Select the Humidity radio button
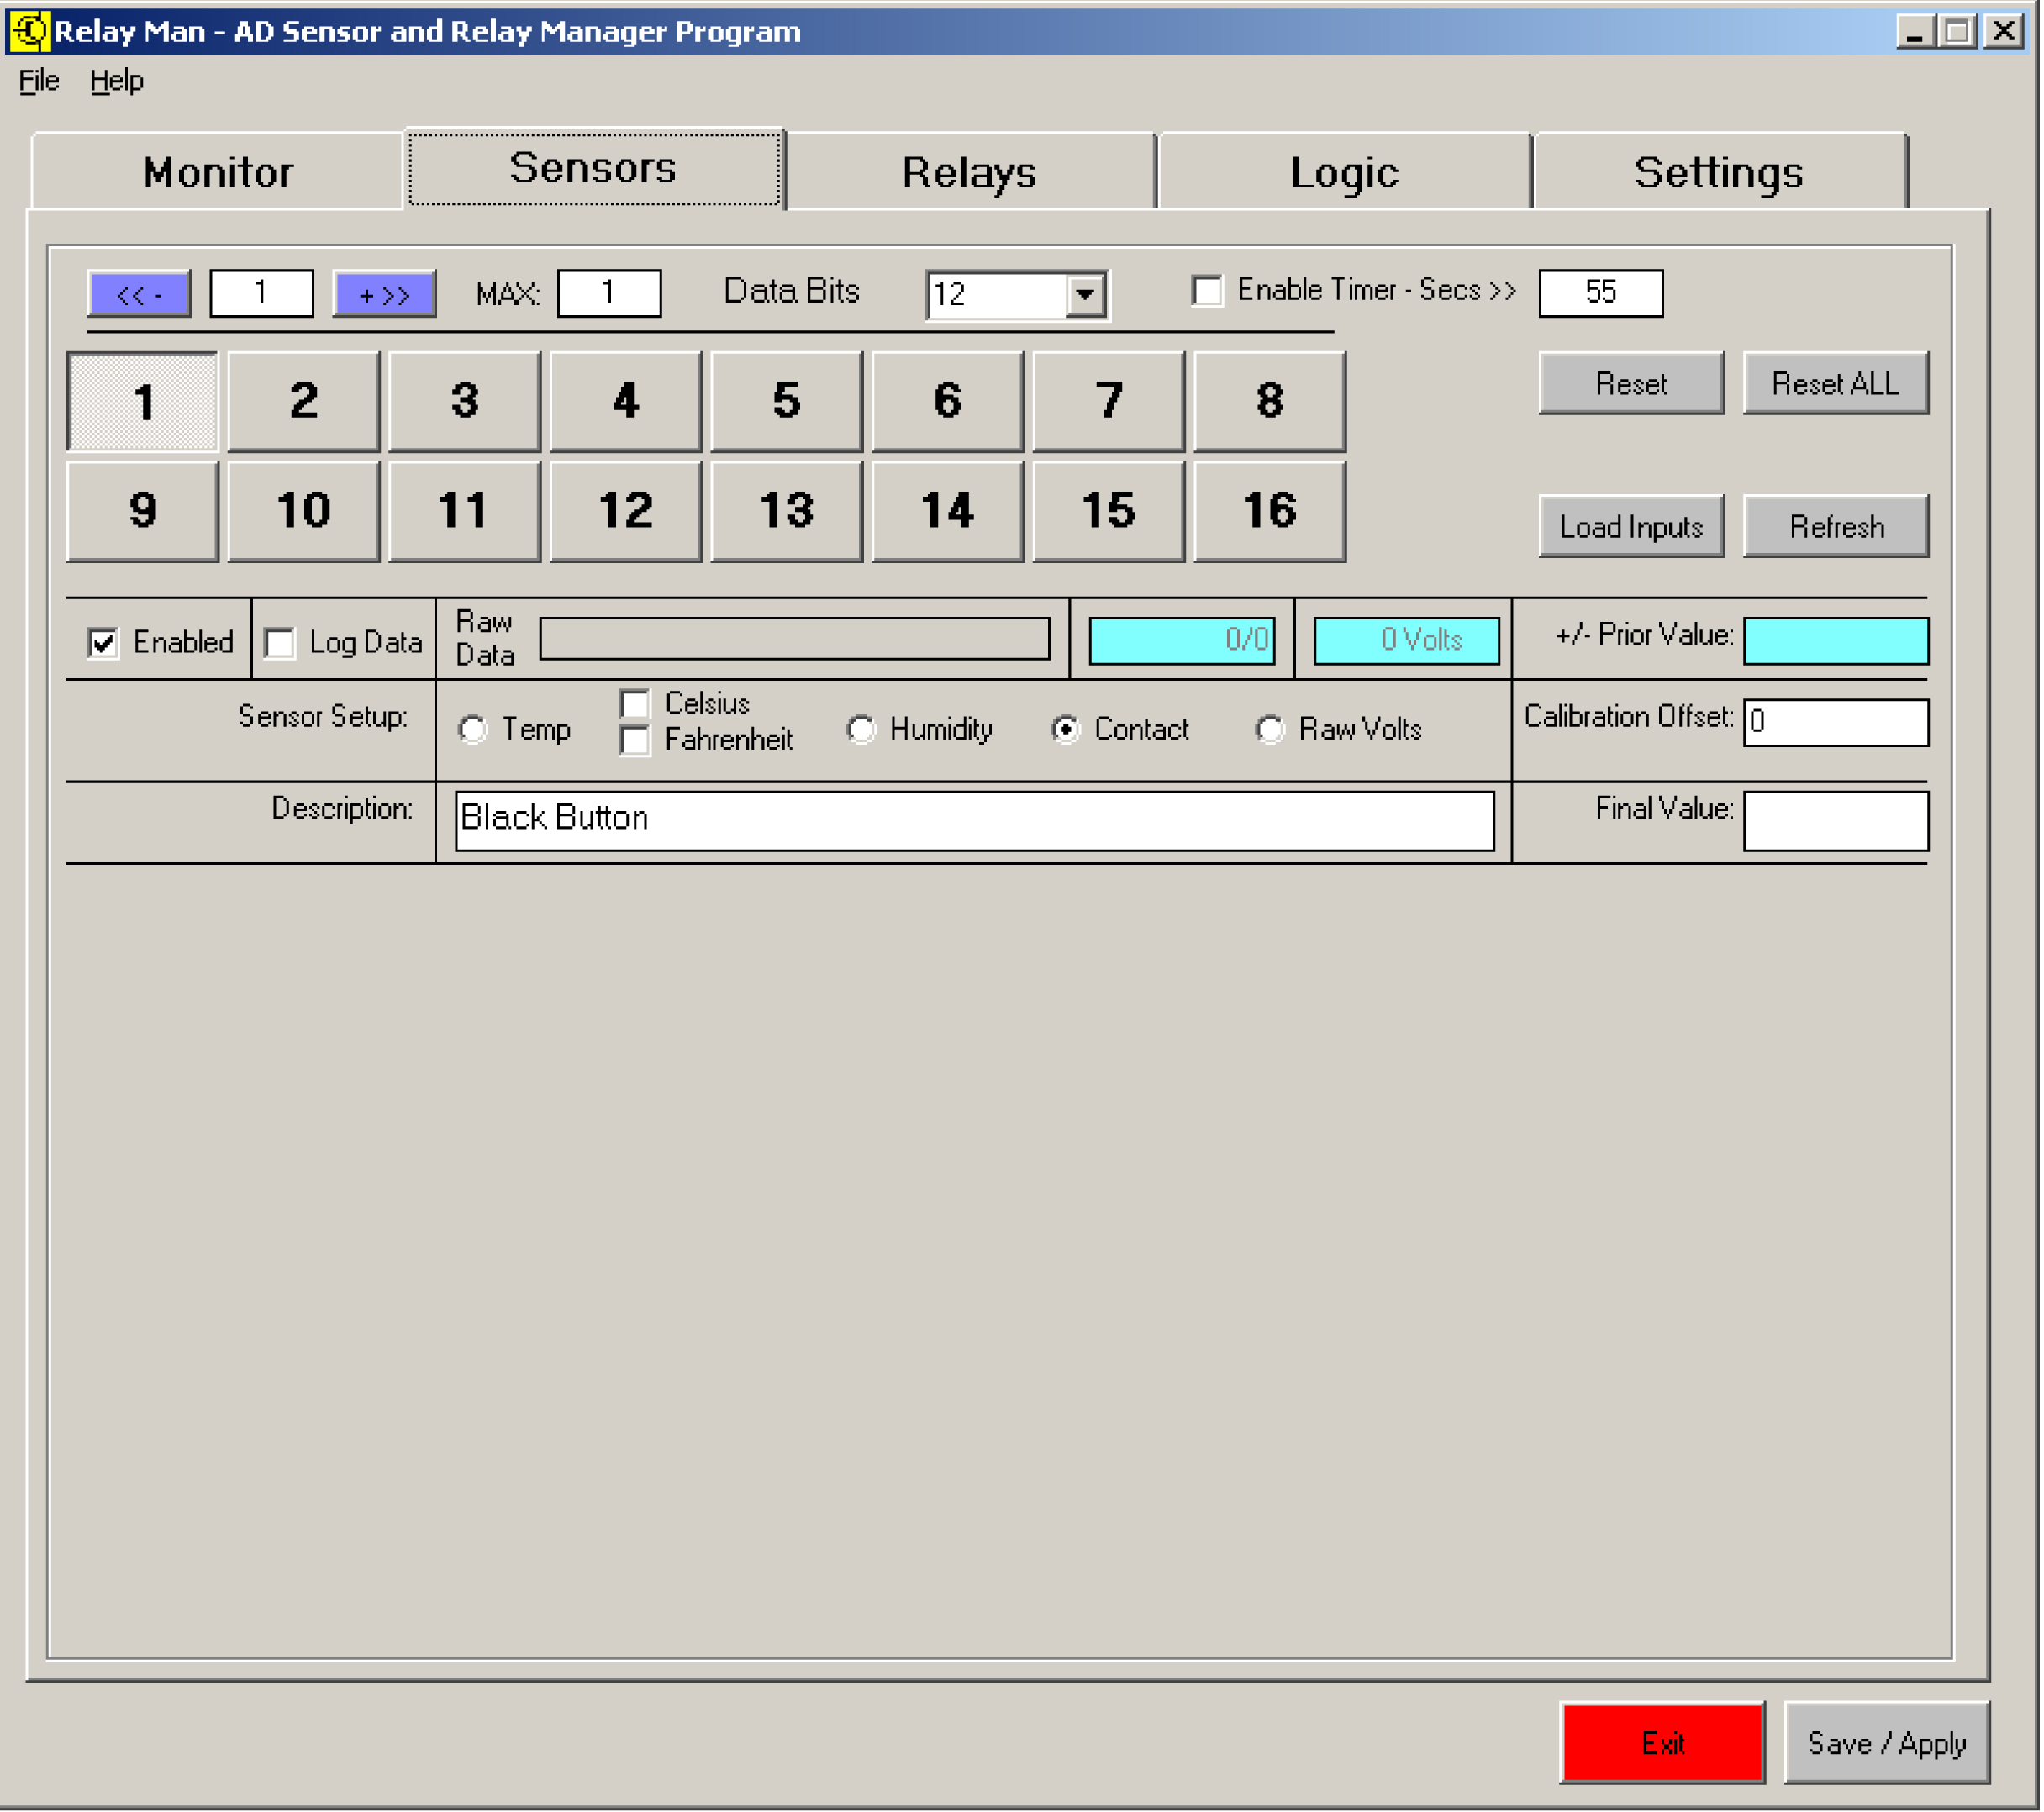The width and height of the screenshot is (2044, 1812). (860, 729)
